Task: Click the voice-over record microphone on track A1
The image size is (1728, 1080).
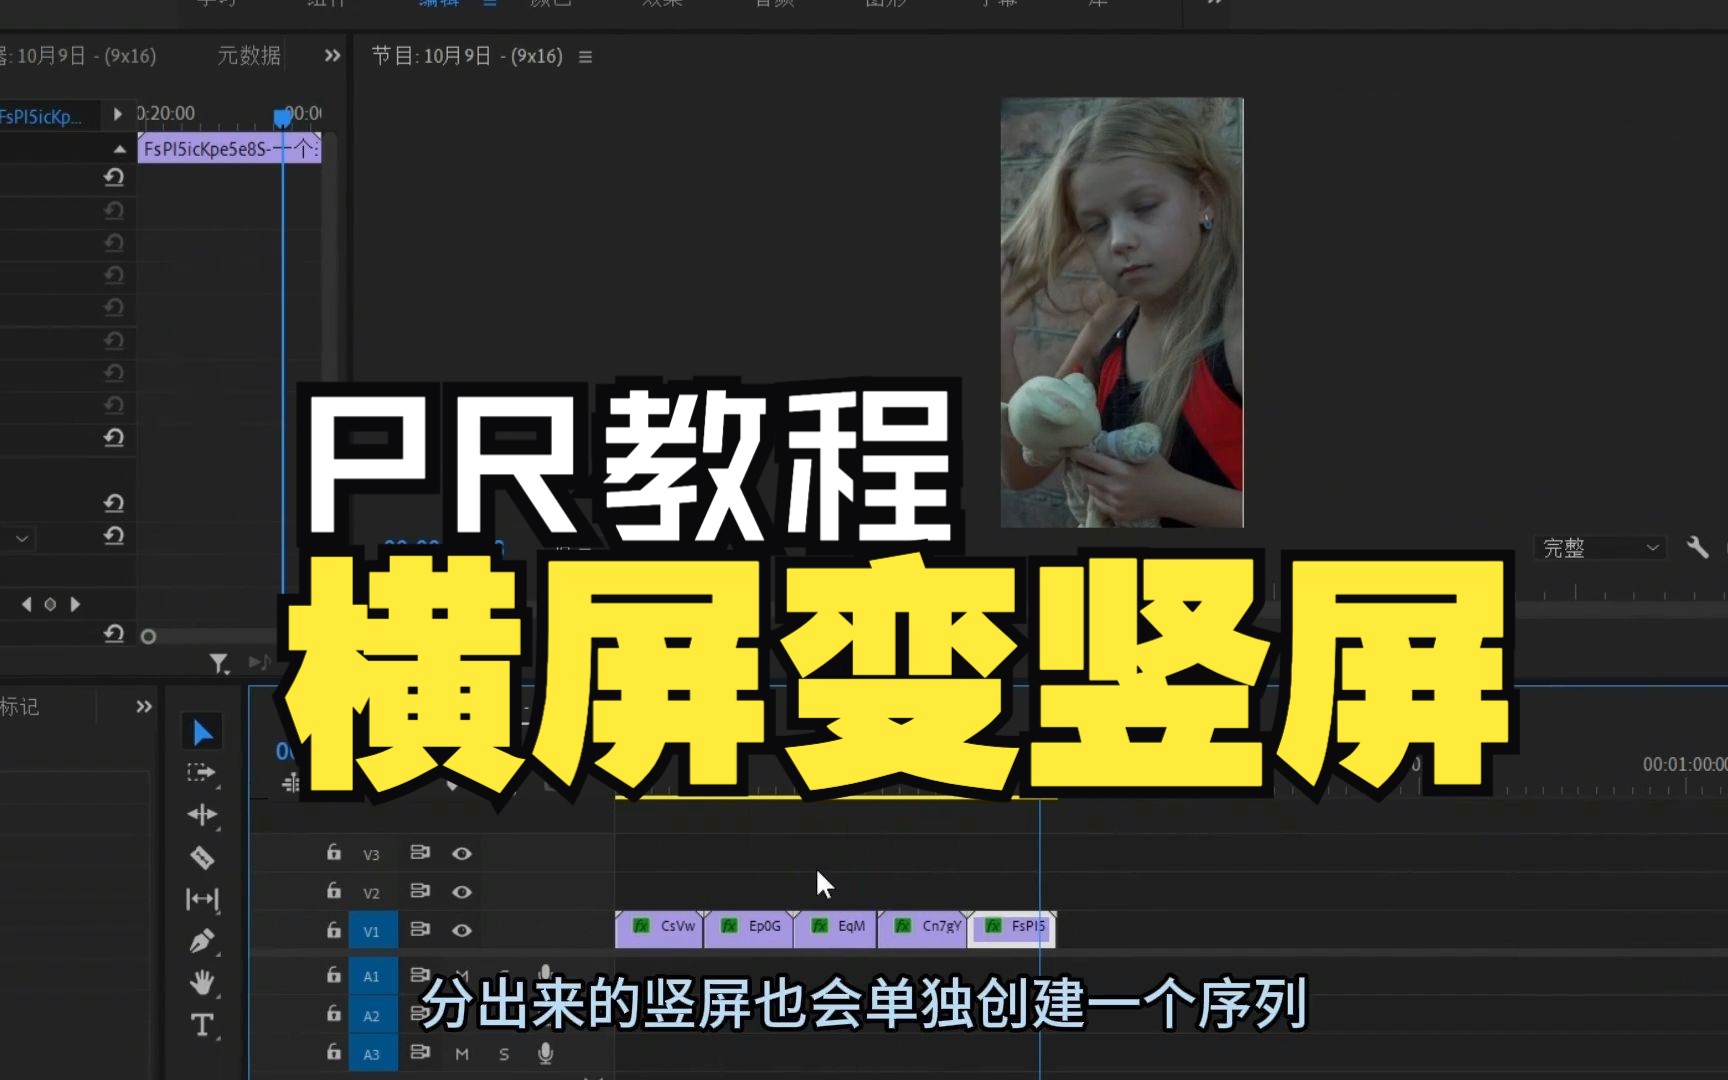Action: 545,973
